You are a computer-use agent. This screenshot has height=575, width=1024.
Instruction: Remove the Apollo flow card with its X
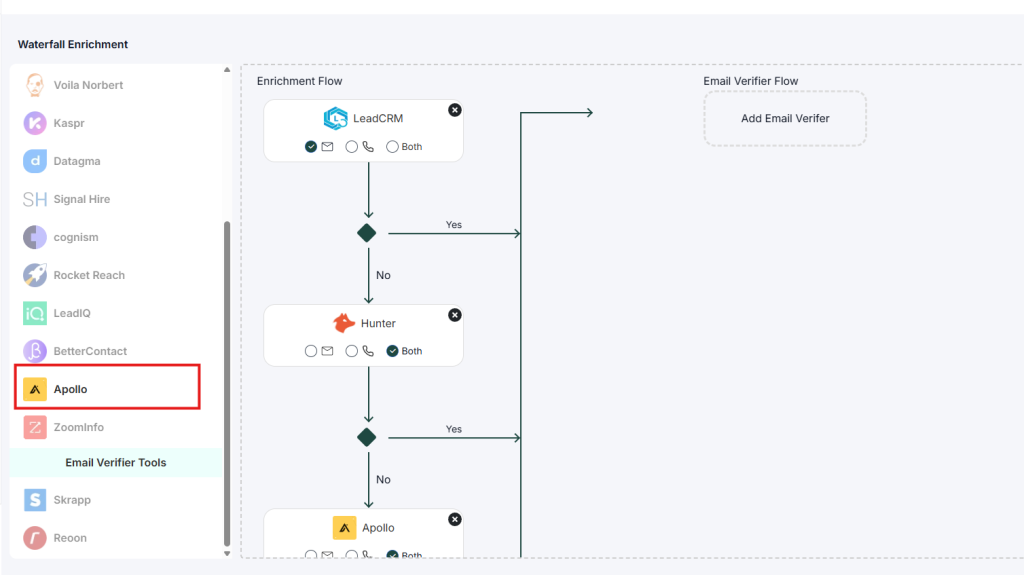click(x=455, y=519)
